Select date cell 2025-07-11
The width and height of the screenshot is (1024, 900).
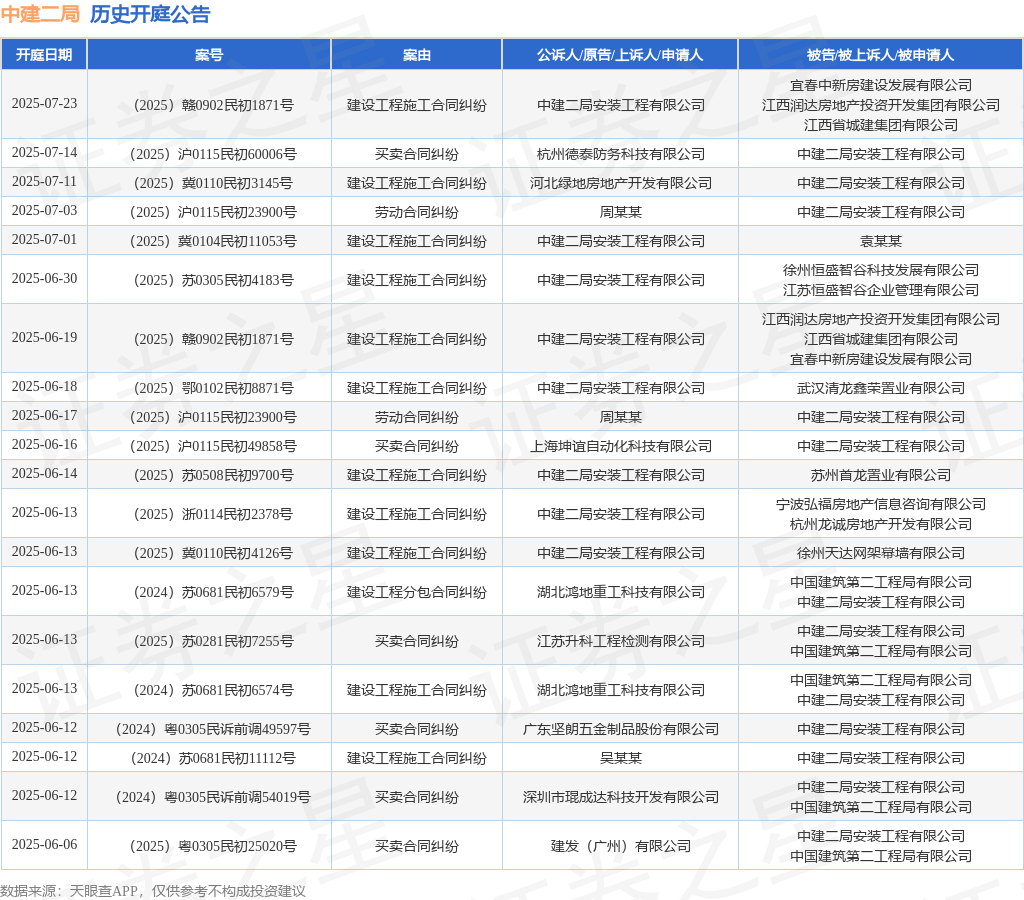point(44,181)
